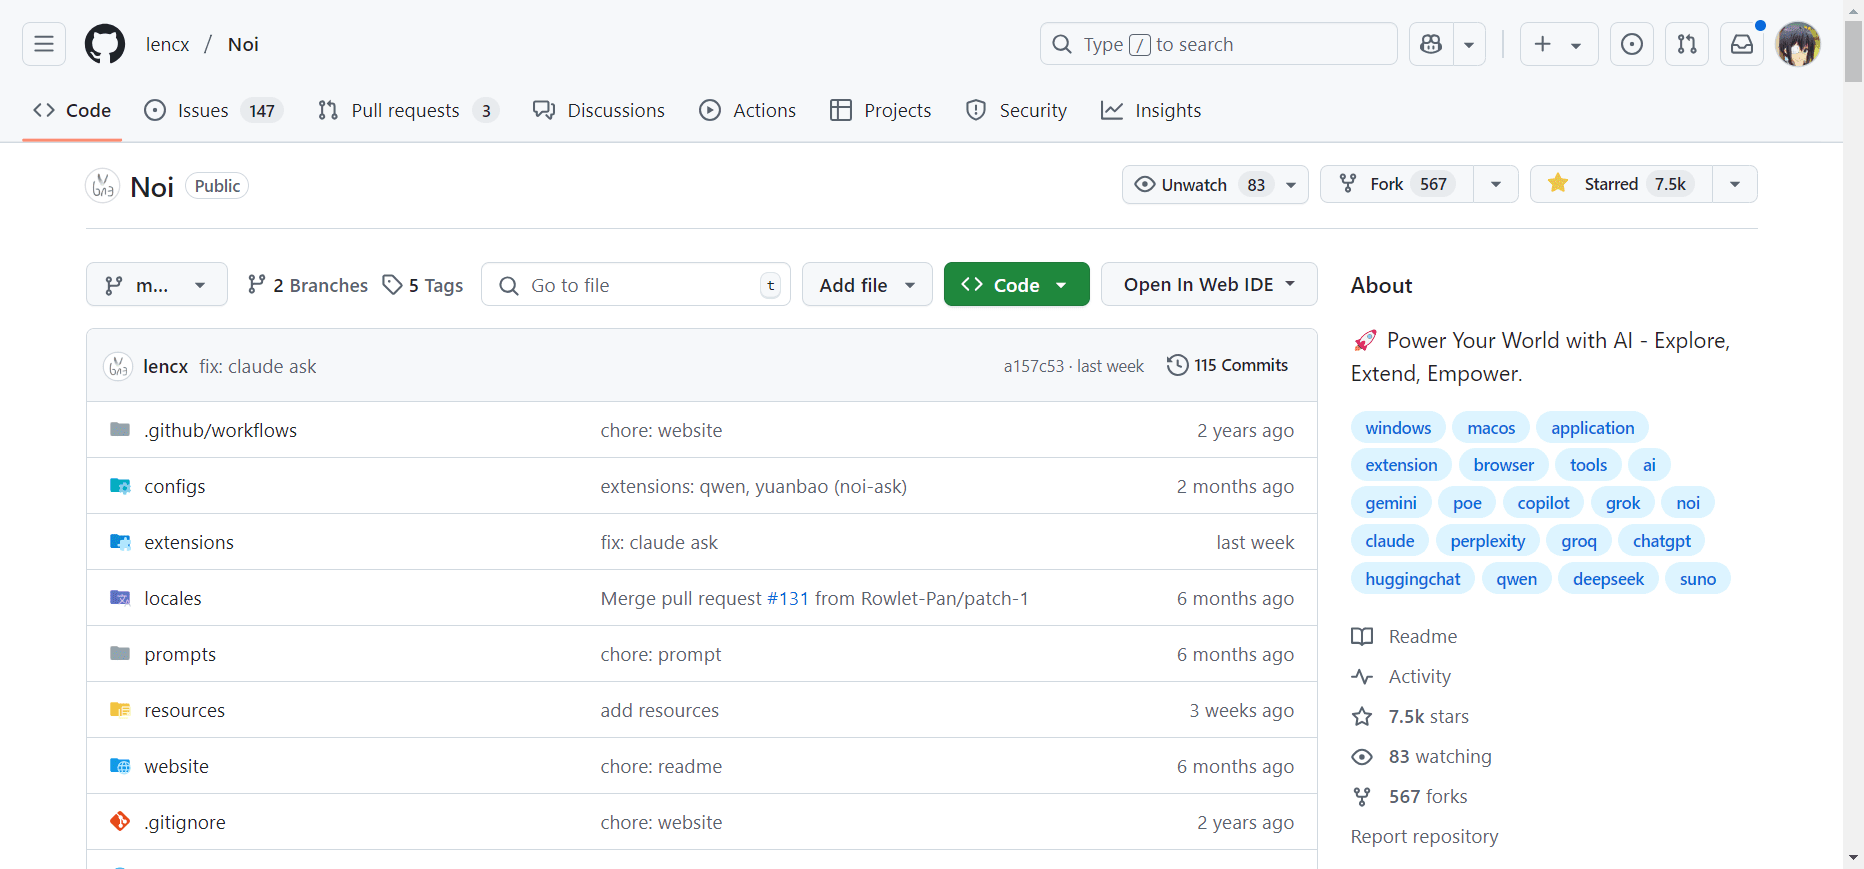1864x869 pixels.
Task: Expand the Add file dropdown
Action: tap(867, 285)
